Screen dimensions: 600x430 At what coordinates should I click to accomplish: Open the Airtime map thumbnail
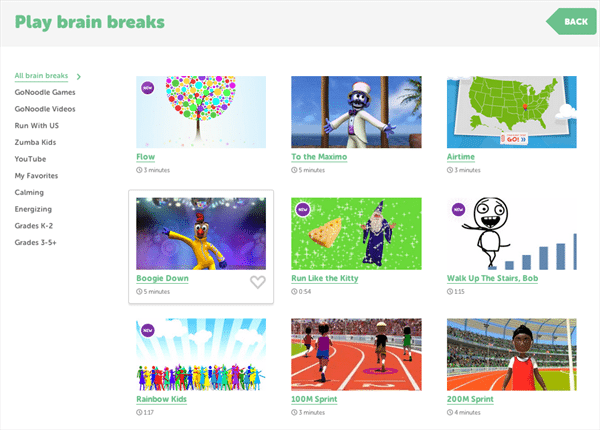tap(512, 112)
